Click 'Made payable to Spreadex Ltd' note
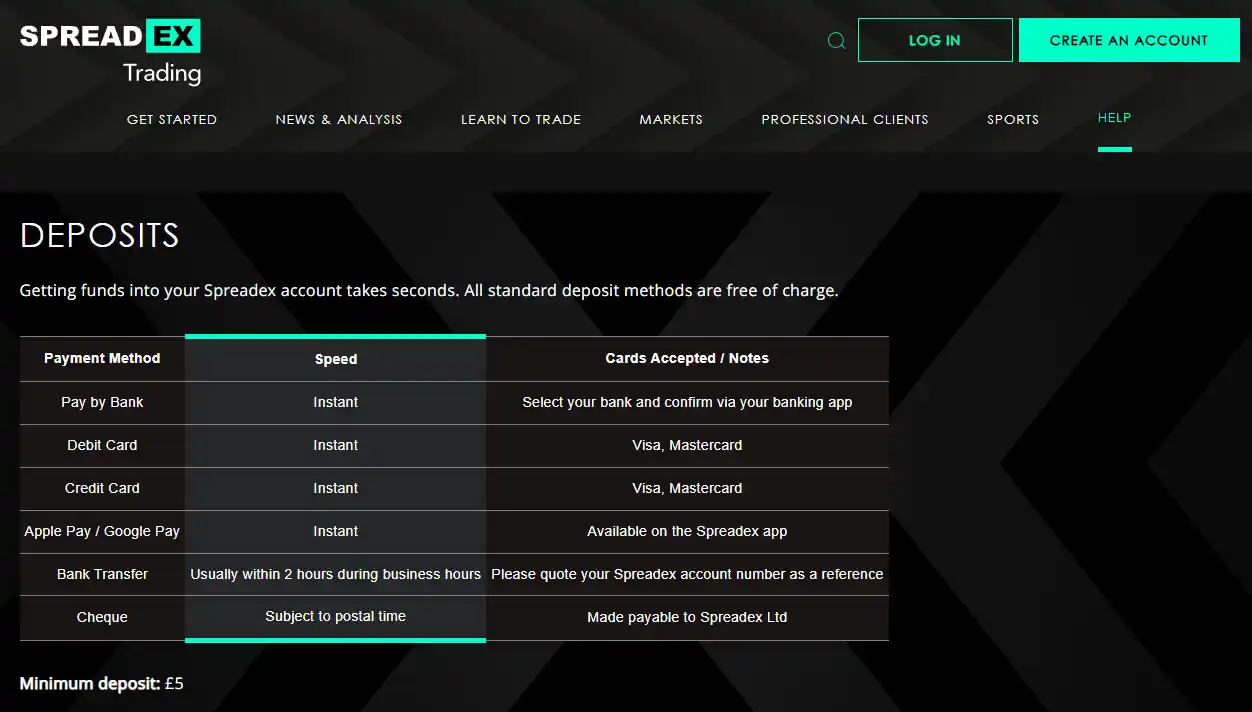1252x712 pixels. tap(687, 617)
